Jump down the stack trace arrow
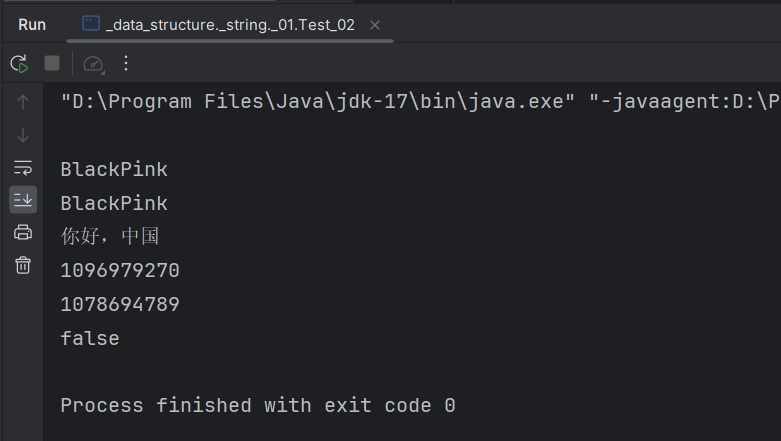Image resolution: width=781 pixels, height=441 pixels. click(x=23, y=135)
